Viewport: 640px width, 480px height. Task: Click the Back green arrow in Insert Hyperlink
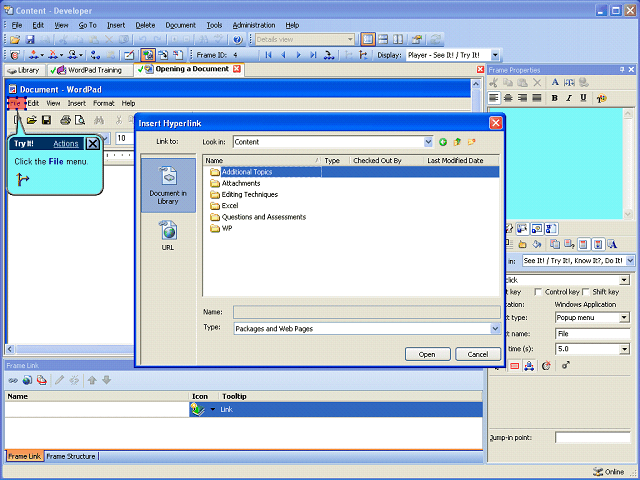point(443,142)
